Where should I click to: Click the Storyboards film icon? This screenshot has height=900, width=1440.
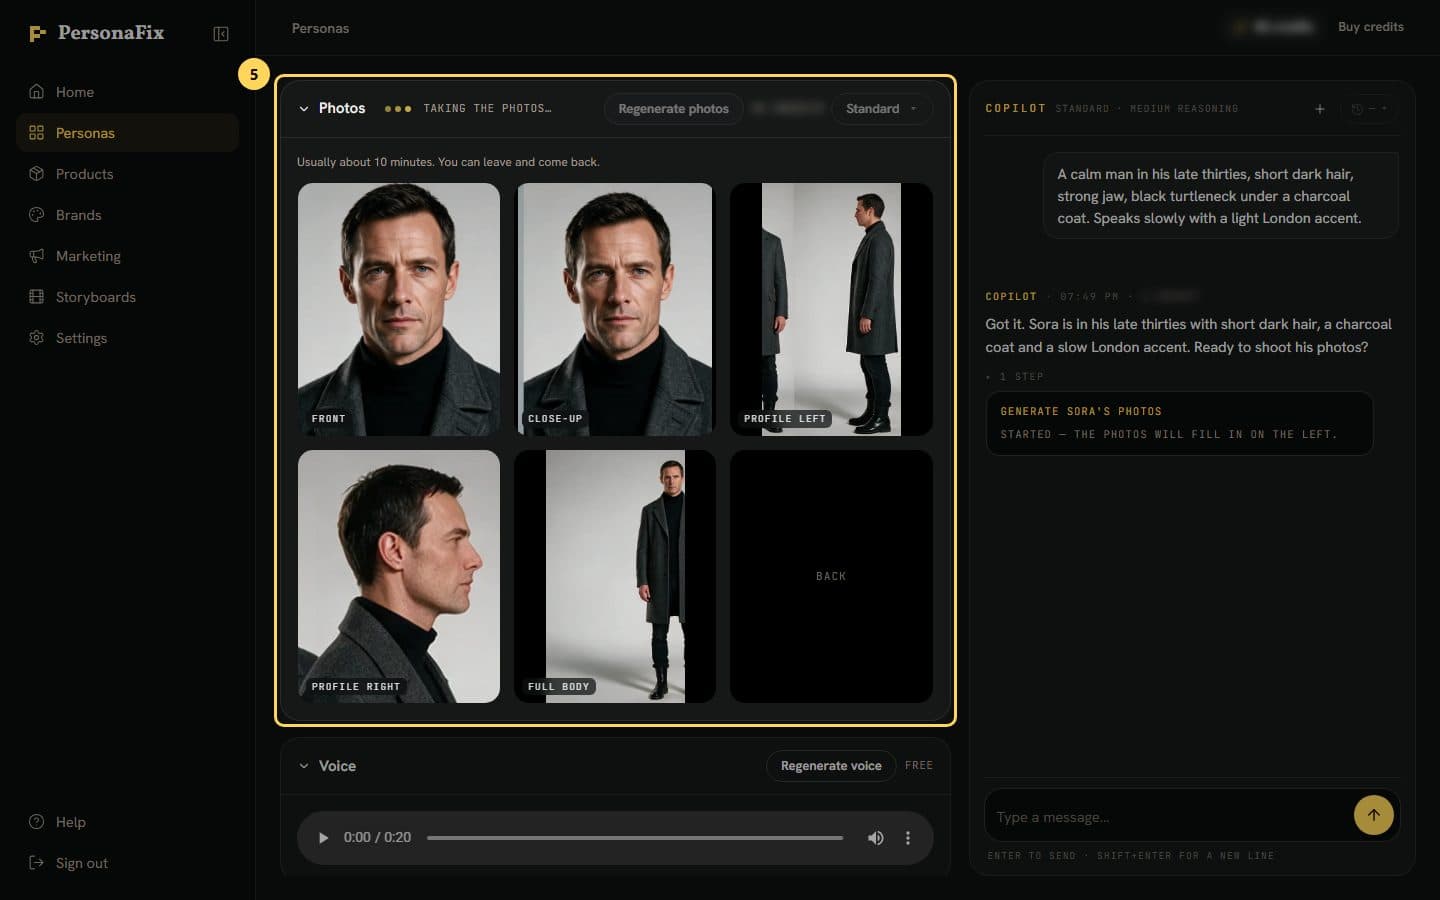37,297
